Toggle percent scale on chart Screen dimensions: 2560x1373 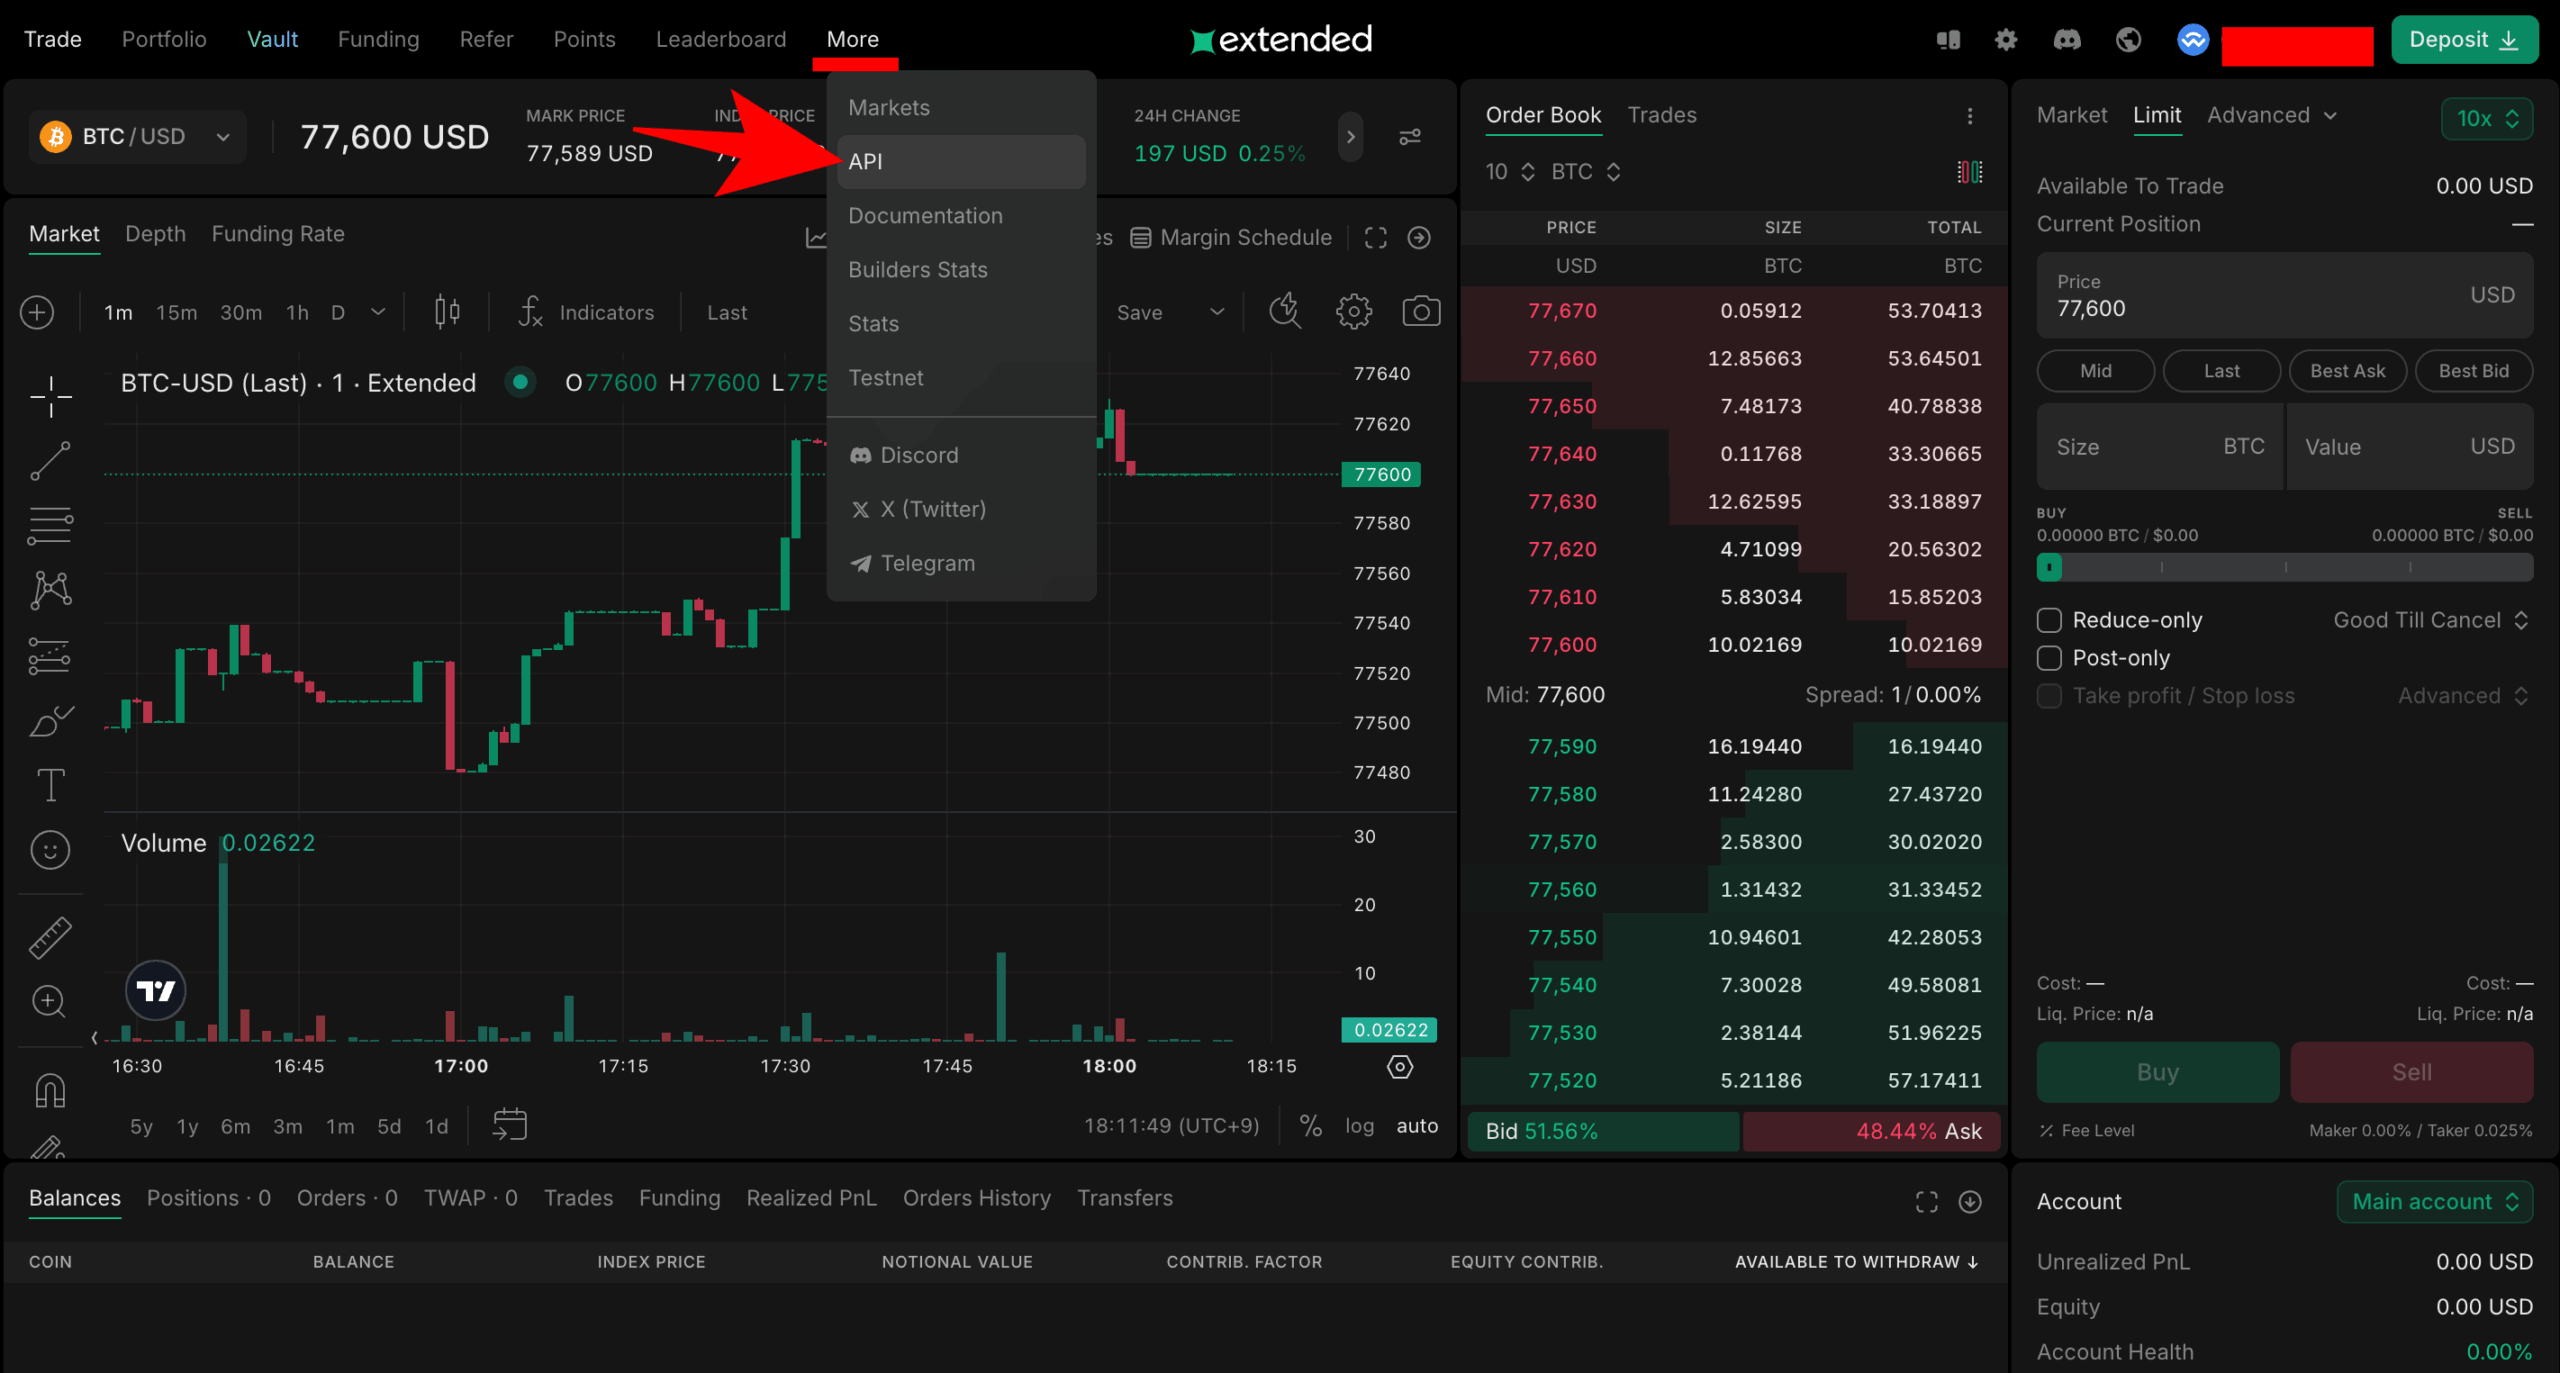point(1310,1126)
